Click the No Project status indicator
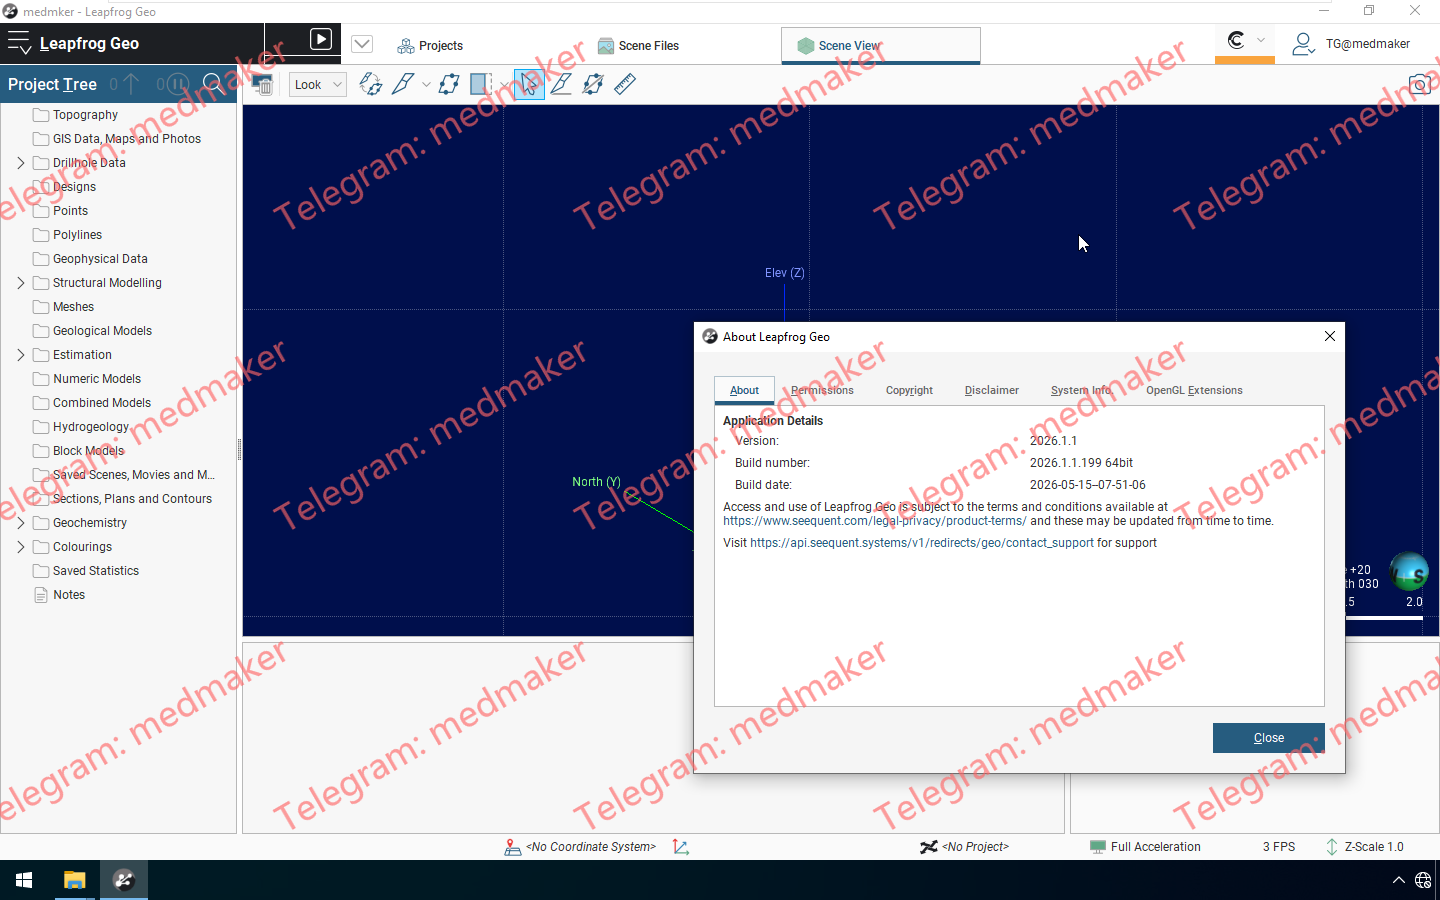Viewport: 1440px width, 900px height. [965, 847]
